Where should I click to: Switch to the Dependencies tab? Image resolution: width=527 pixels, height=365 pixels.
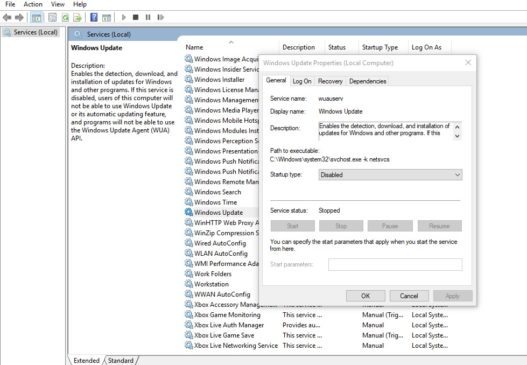click(x=367, y=81)
